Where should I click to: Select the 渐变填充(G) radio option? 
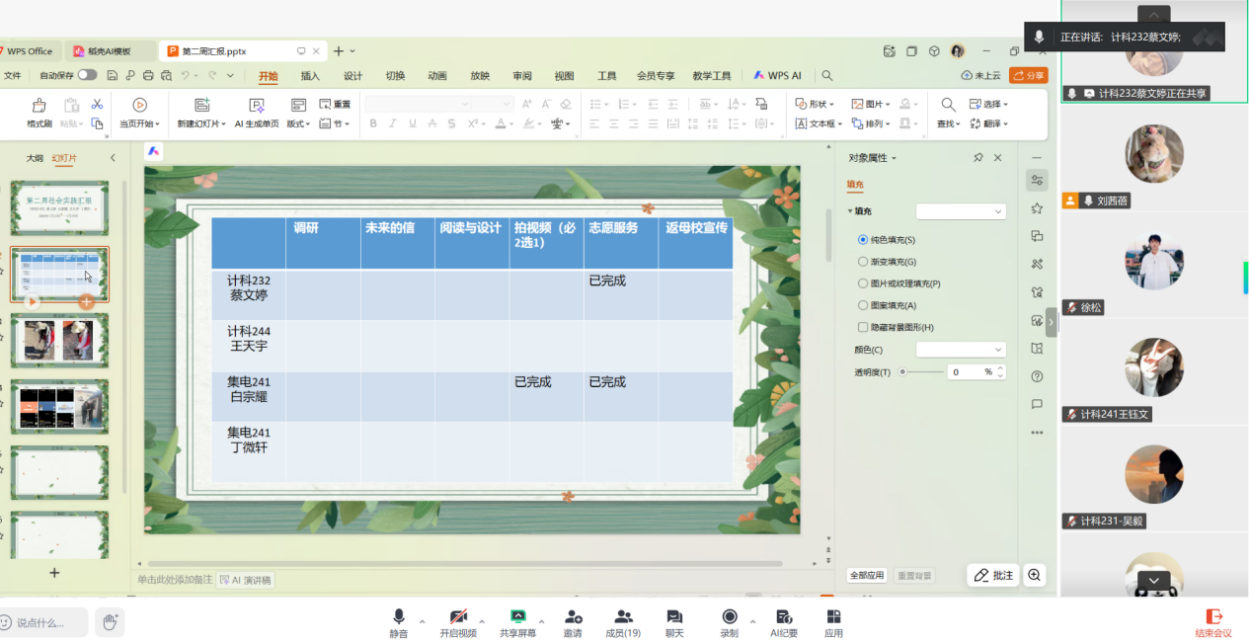click(x=863, y=262)
